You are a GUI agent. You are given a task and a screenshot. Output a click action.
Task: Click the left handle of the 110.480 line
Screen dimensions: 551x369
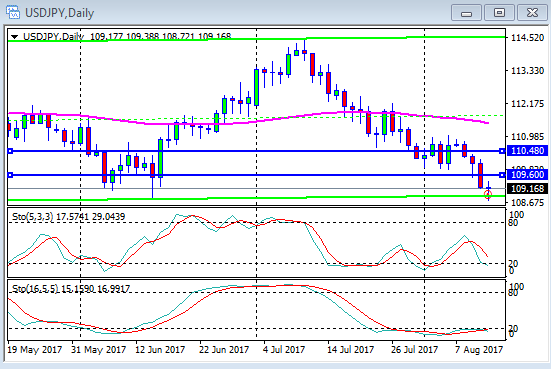[x=10, y=151]
